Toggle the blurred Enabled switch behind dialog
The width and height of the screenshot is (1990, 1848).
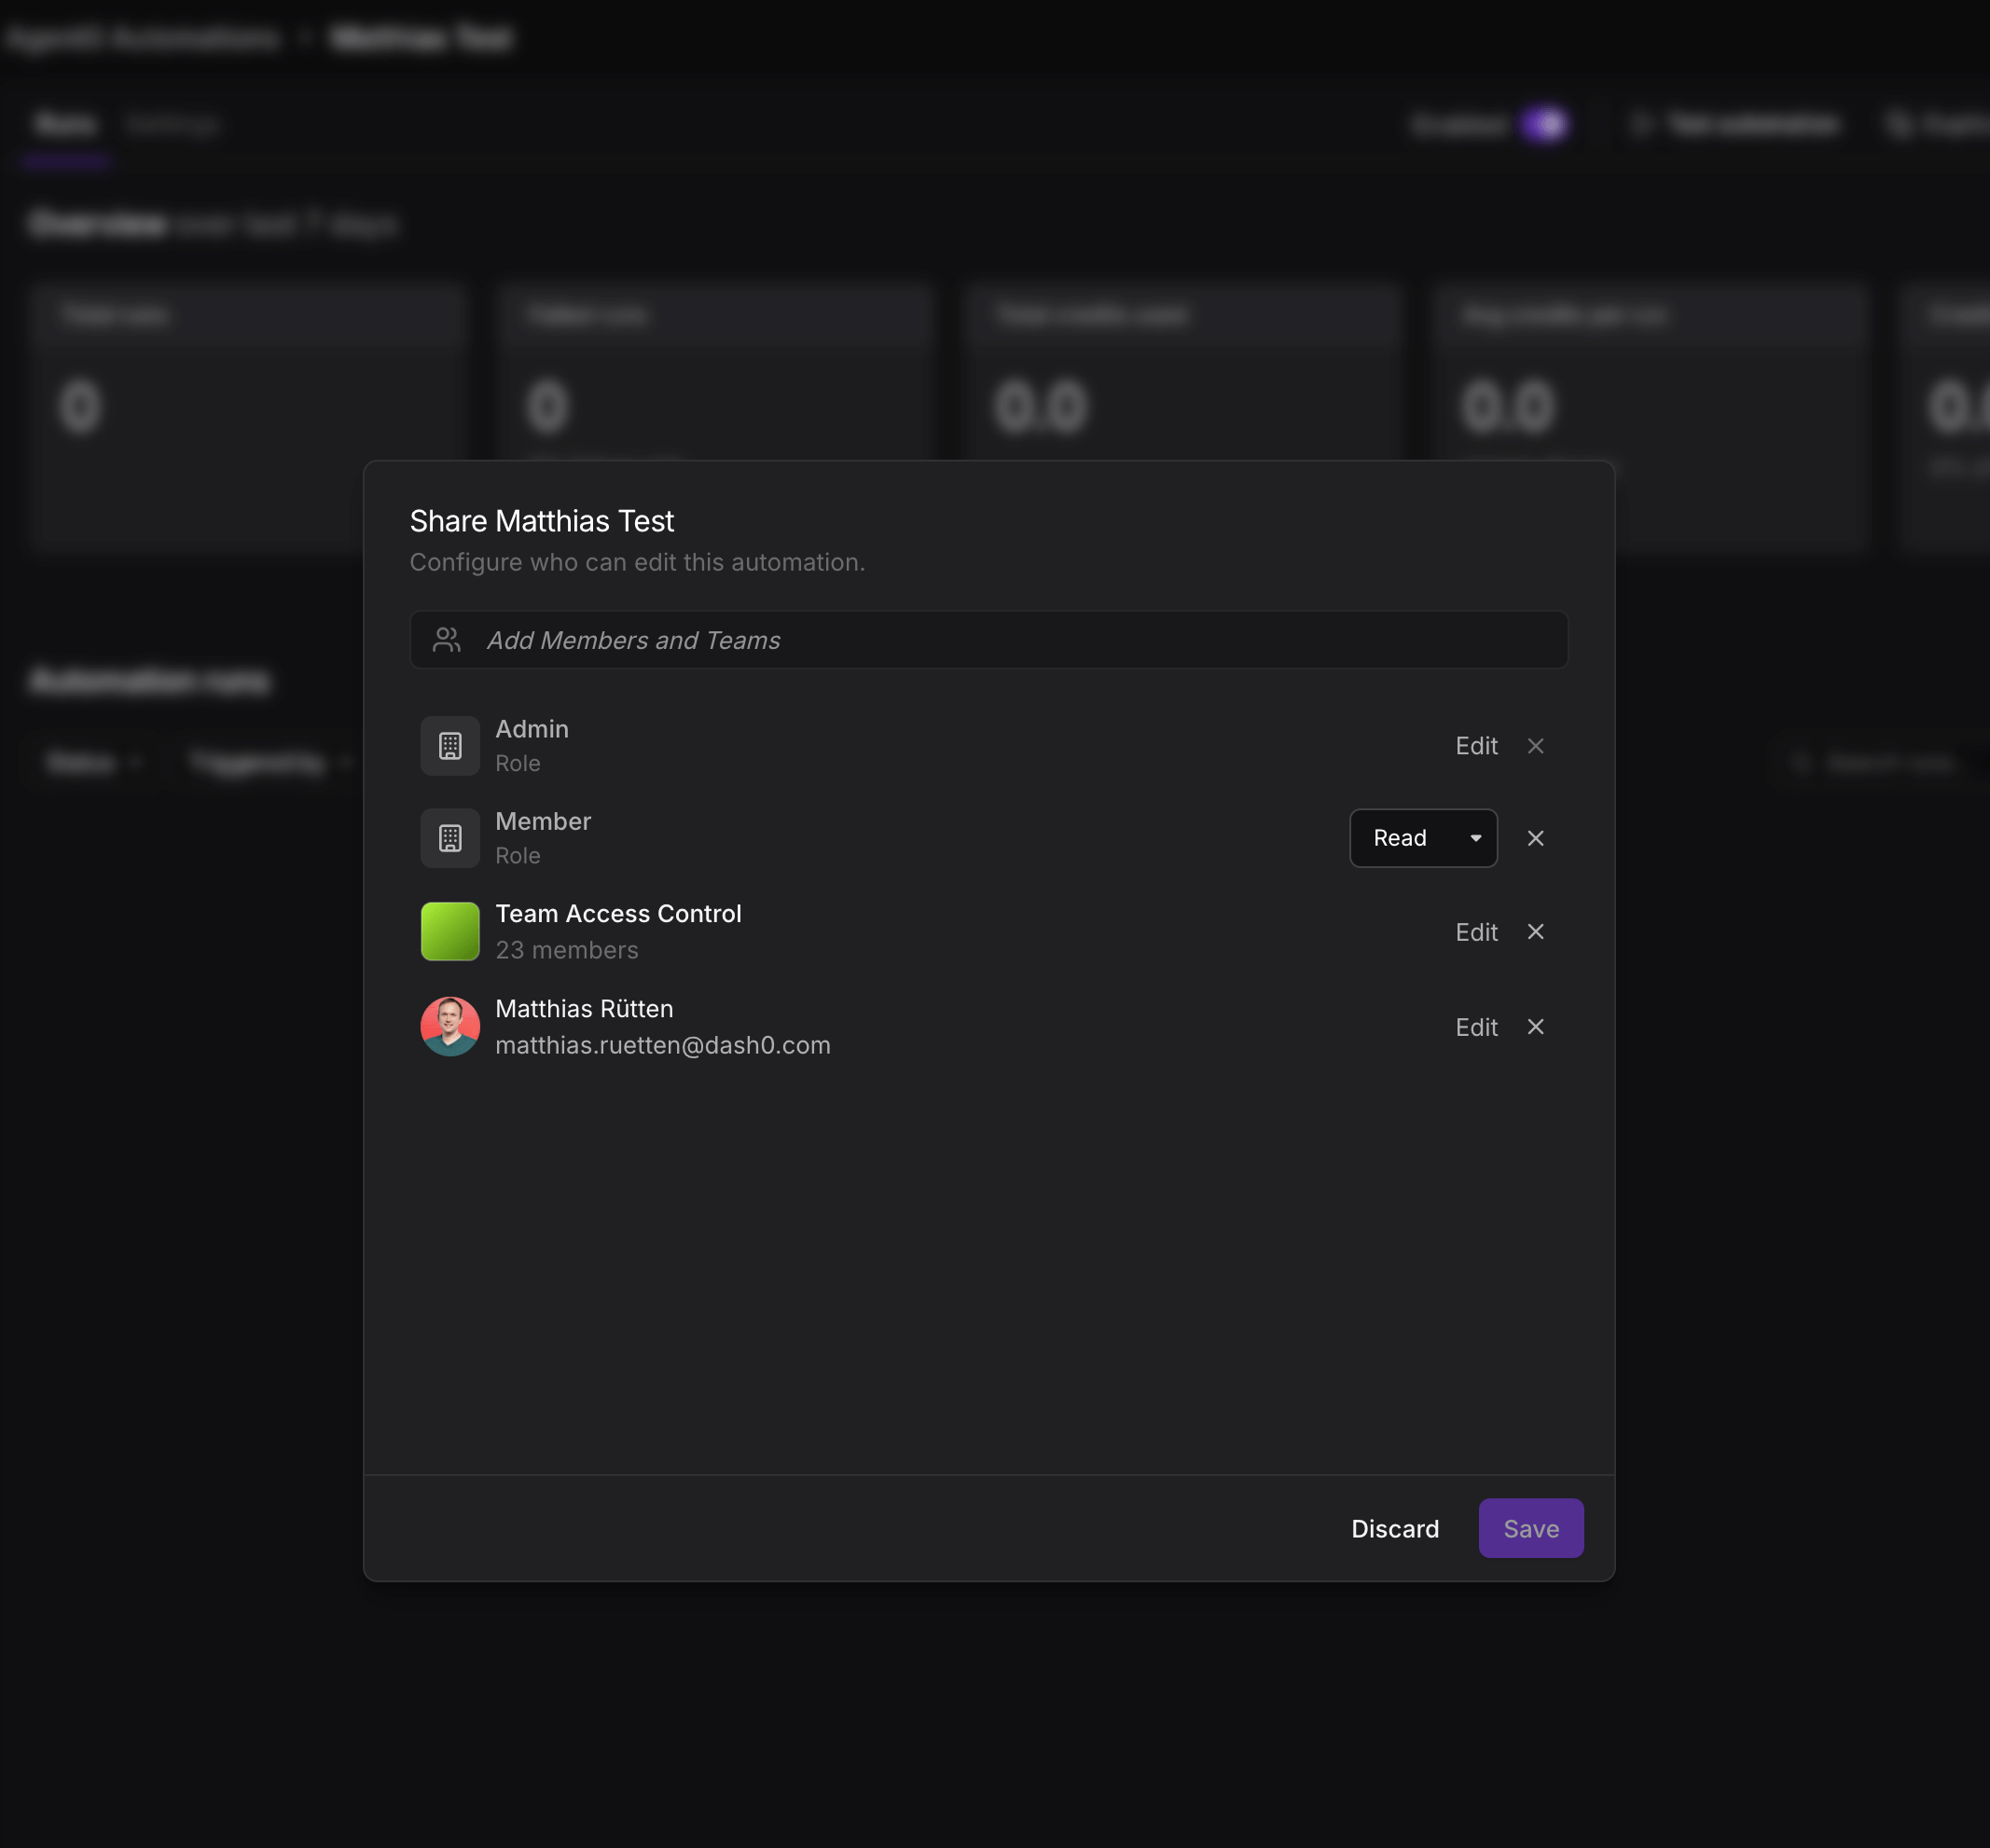[1546, 124]
